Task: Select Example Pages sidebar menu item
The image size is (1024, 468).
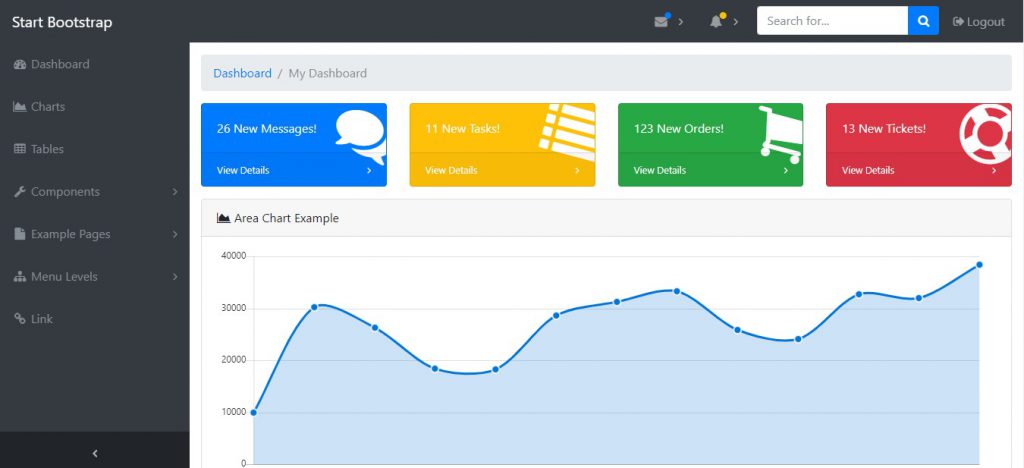Action: click(x=95, y=234)
